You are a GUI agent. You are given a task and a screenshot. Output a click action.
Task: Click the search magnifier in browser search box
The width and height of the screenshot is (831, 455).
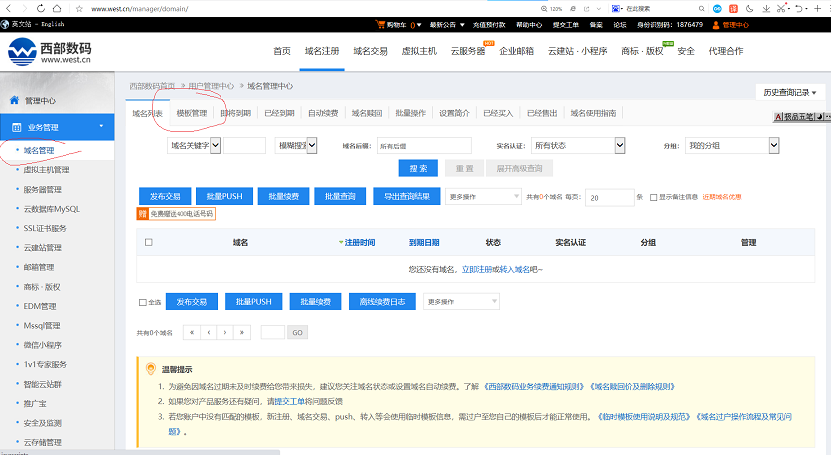pos(701,9)
